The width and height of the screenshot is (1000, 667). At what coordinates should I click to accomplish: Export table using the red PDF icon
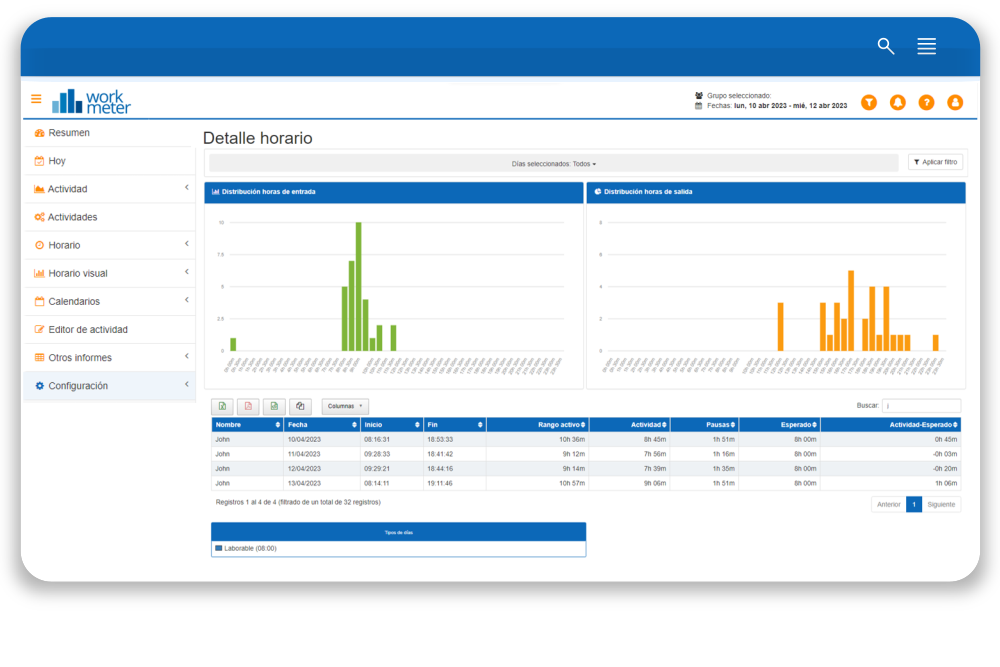point(248,406)
